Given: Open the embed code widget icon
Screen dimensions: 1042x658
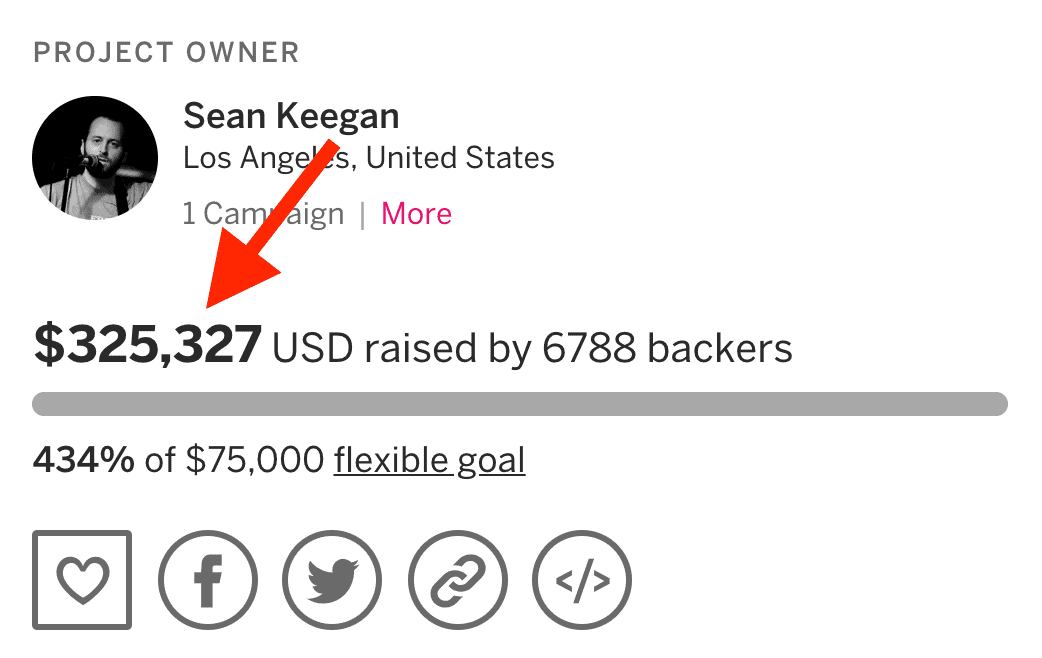Looking at the screenshot, I should click(582, 580).
